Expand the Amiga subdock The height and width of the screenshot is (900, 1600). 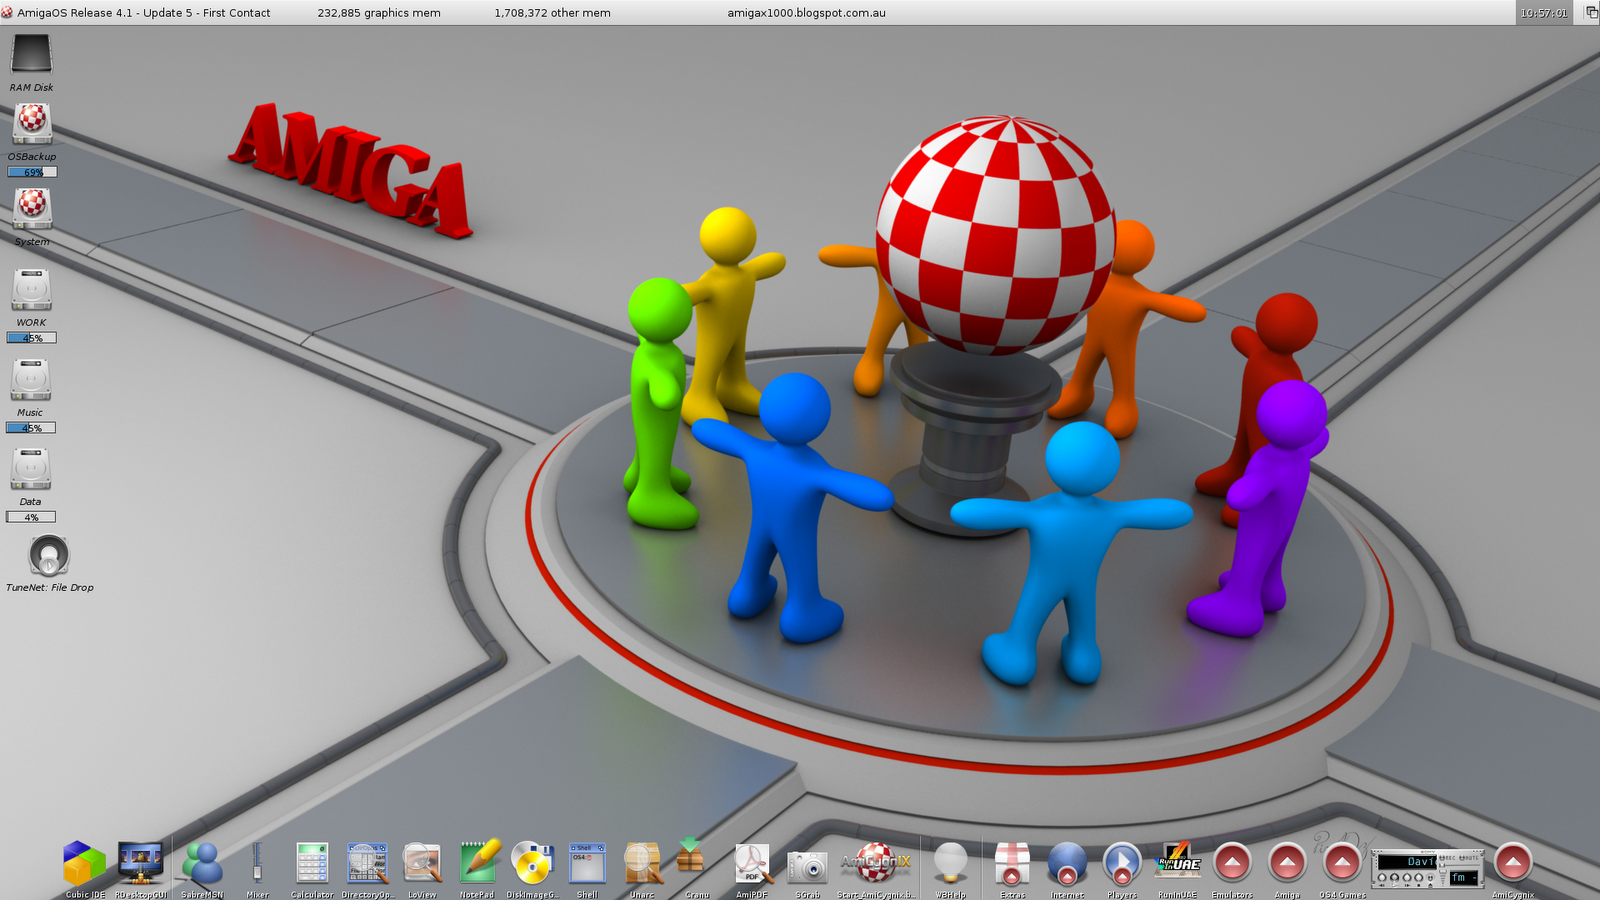pyautogui.click(x=1287, y=863)
